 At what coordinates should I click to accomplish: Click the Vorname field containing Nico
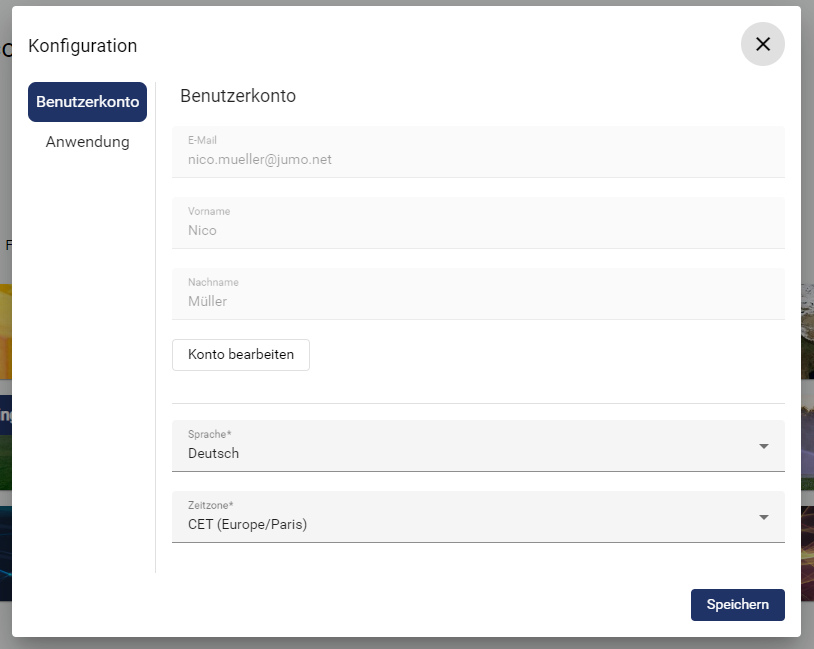(x=478, y=223)
